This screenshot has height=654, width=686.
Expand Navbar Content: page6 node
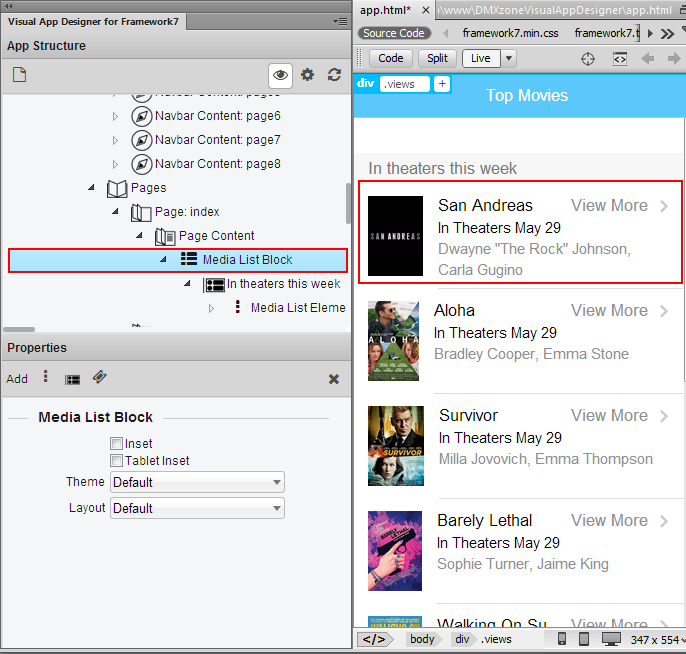click(115, 116)
